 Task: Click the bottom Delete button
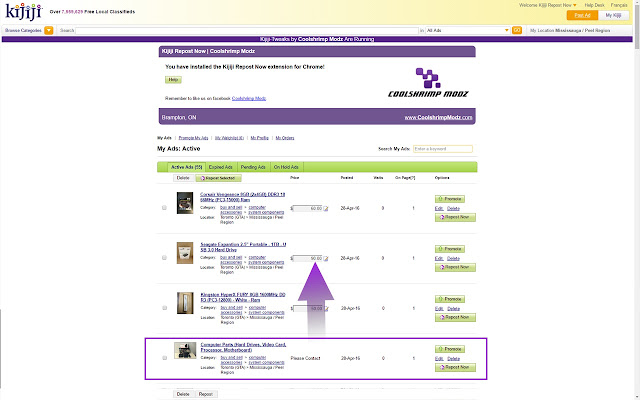183,394
